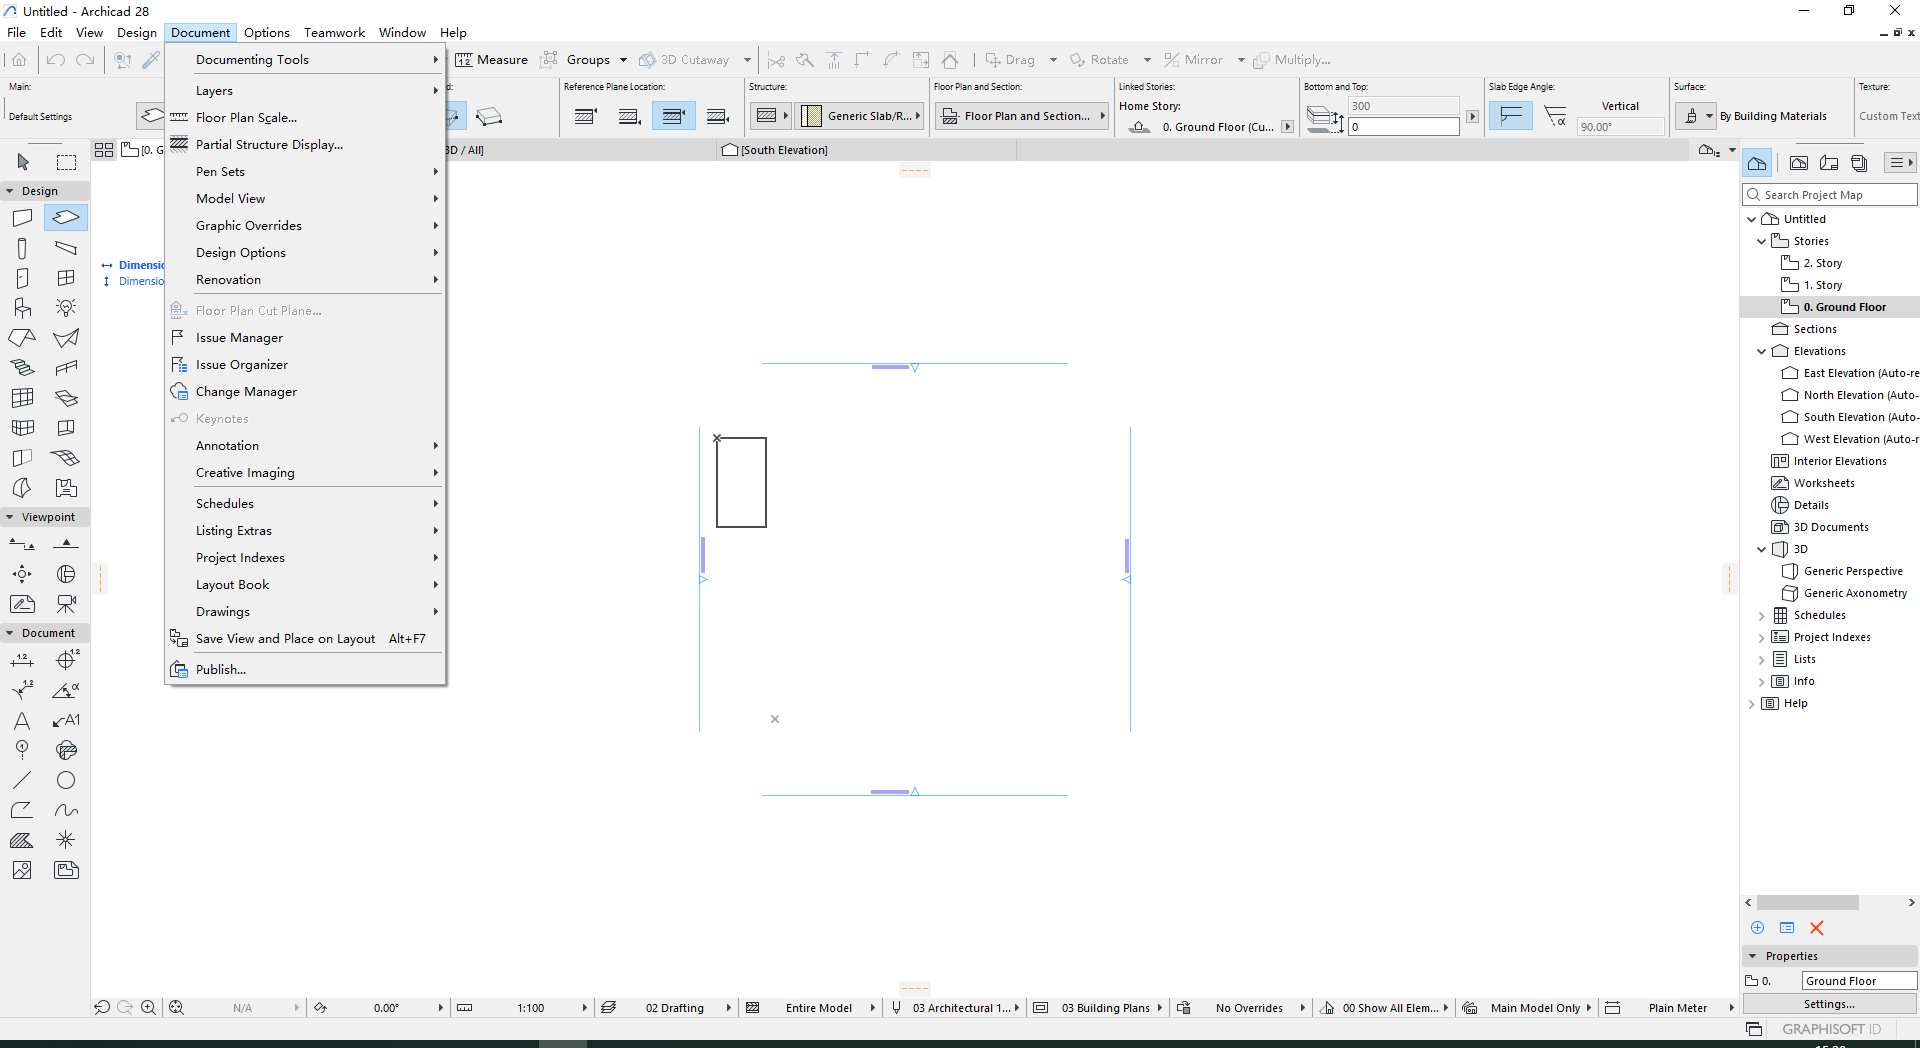
Task: Click the Rotate button in toolbar
Action: point(1100,60)
